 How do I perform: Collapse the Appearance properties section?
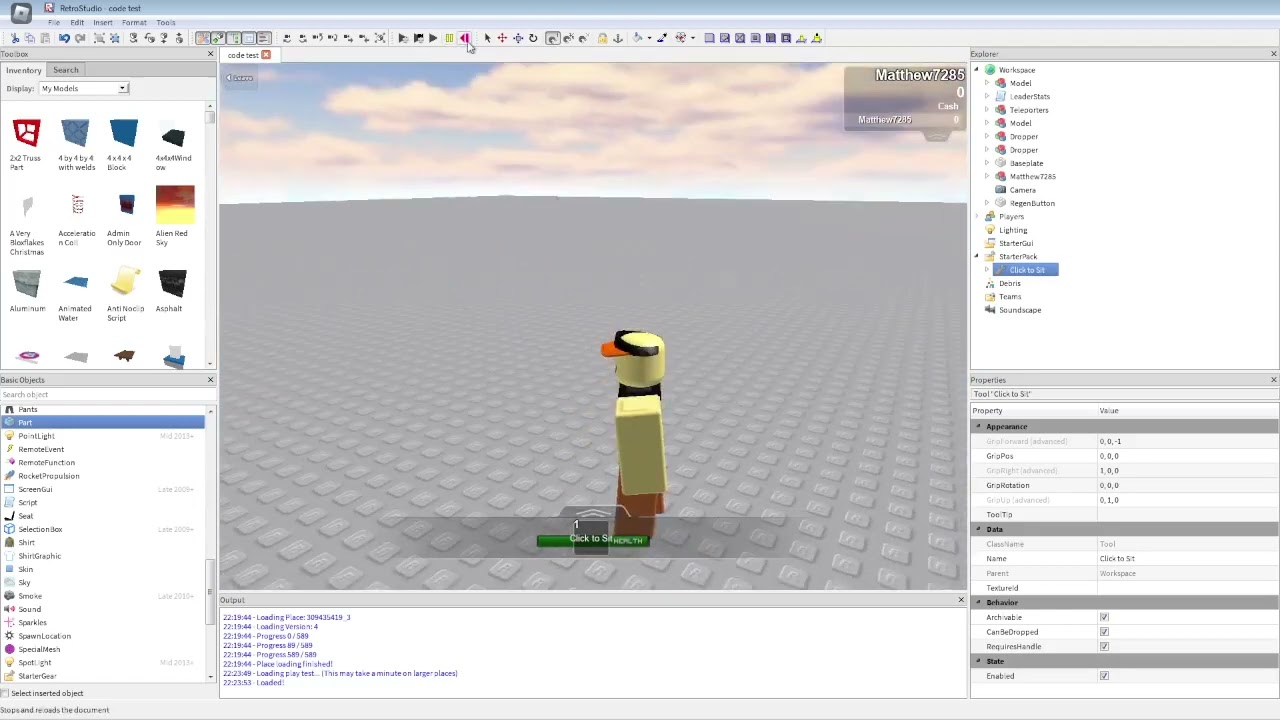coord(979,427)
